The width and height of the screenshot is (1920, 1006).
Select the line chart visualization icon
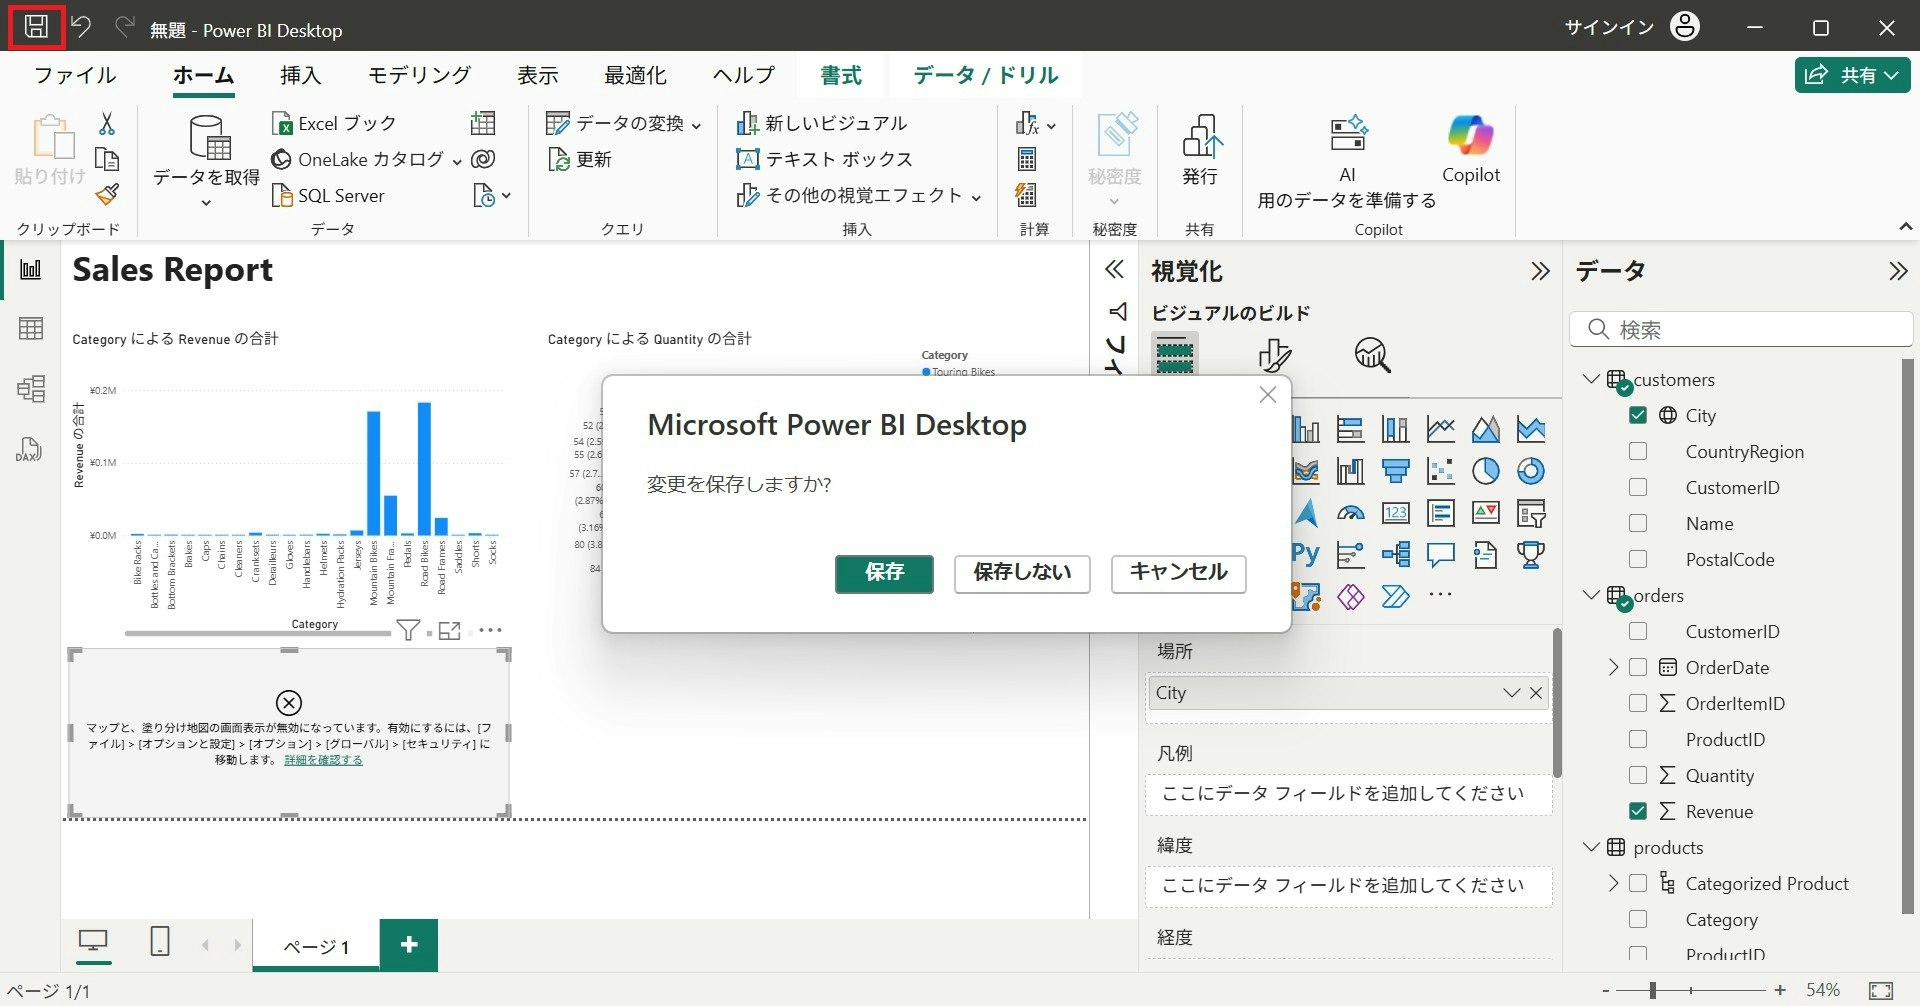1440,429
